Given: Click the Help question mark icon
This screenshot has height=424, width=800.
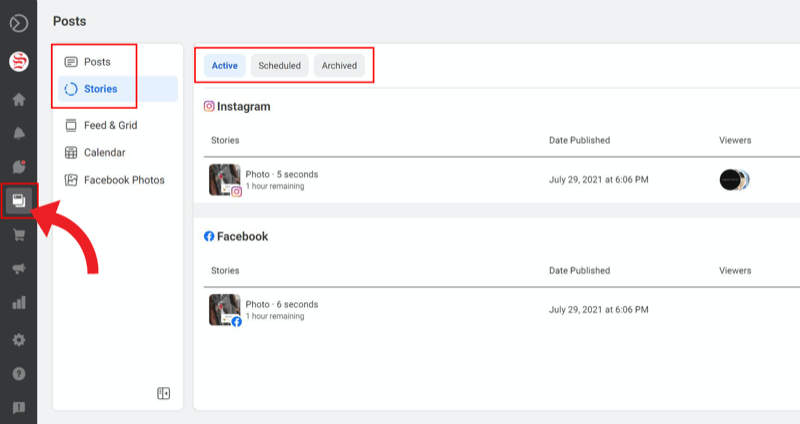Looking at the screenshot, I should (x=18, y=373).
